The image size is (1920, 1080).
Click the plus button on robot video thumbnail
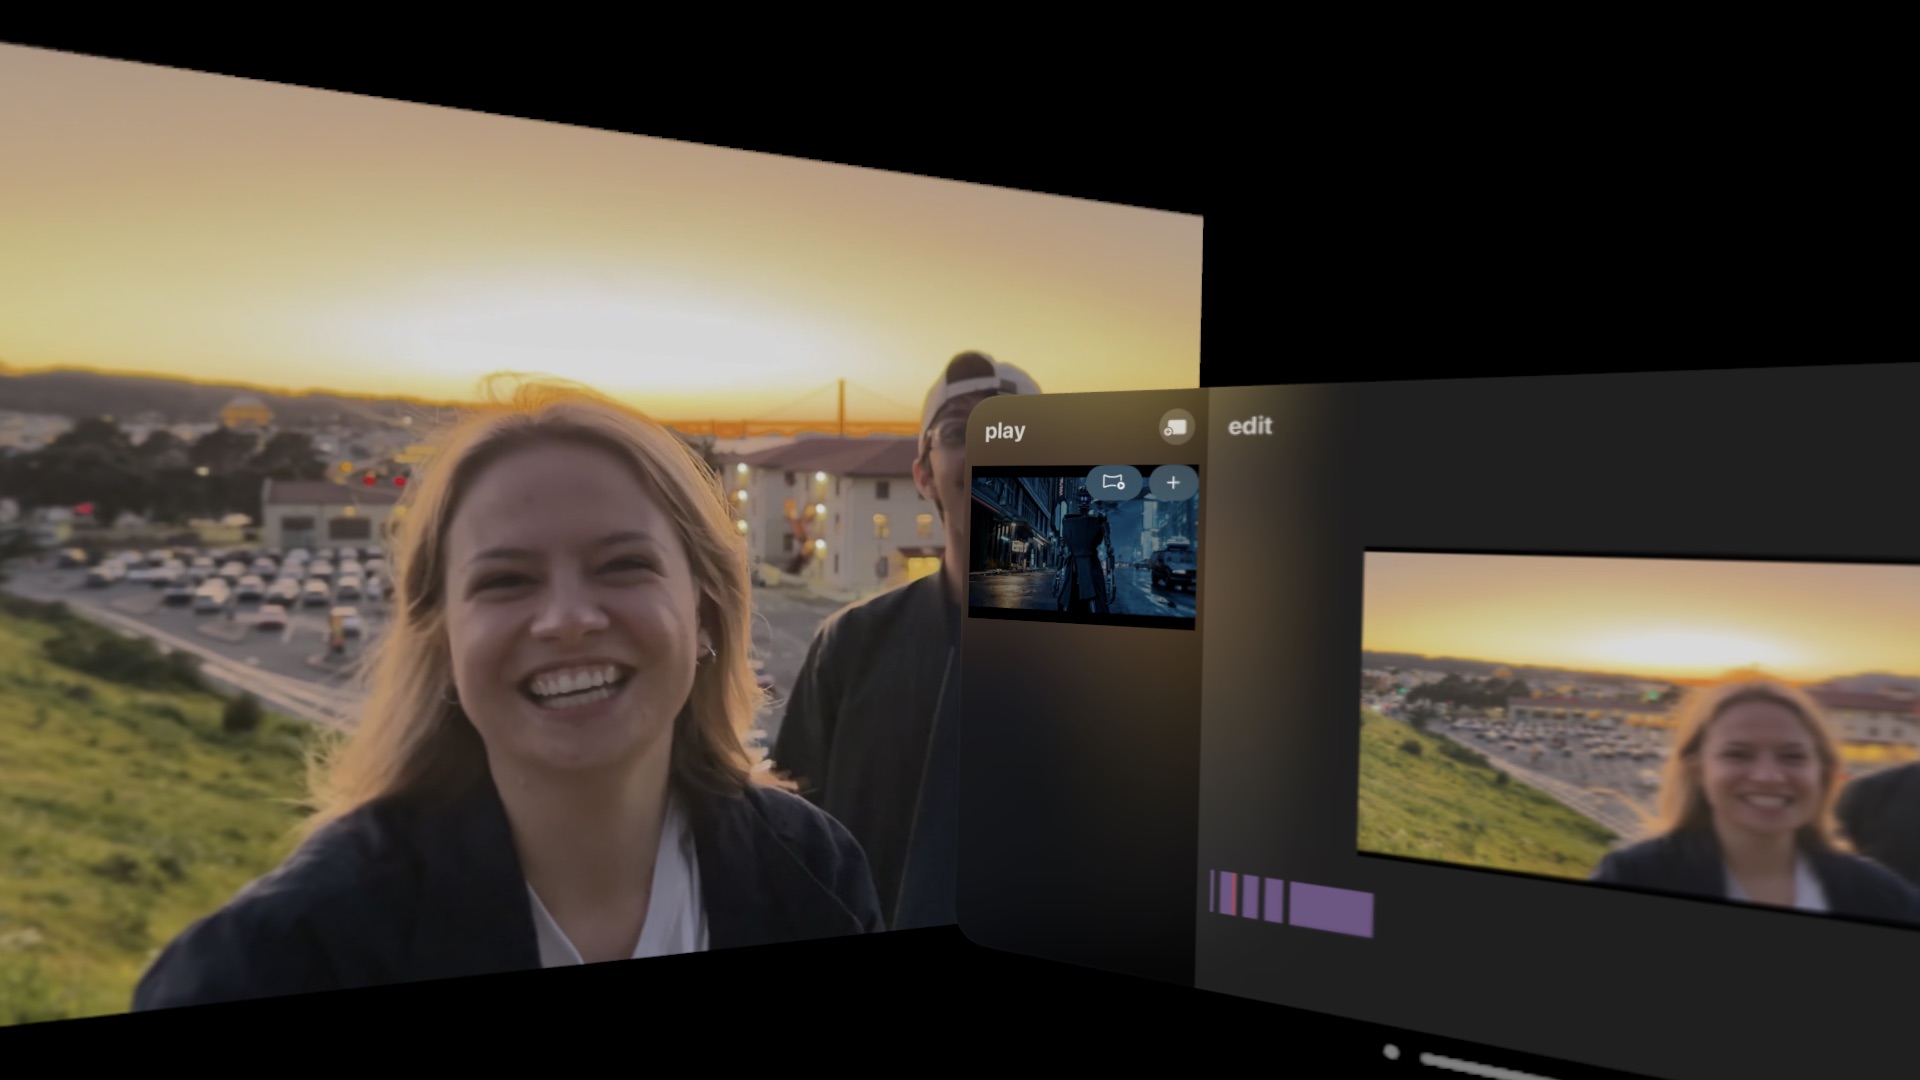point(1173,483)
